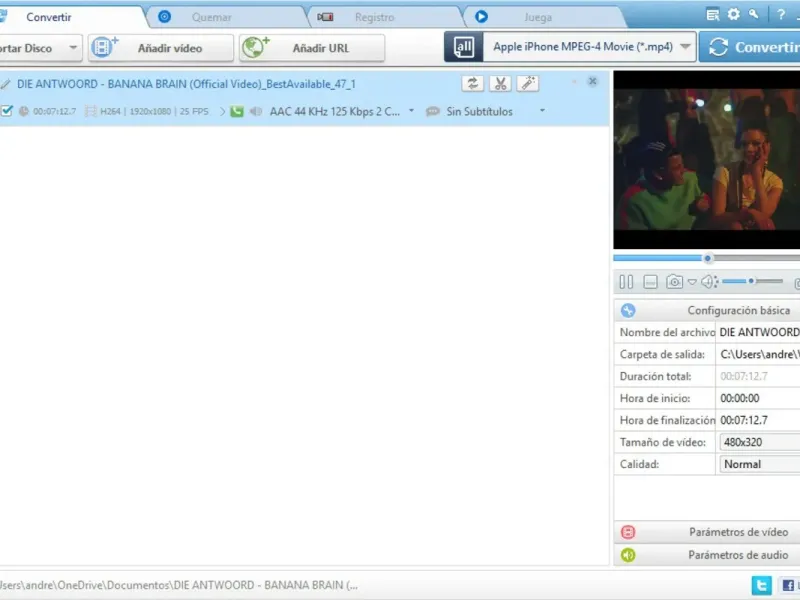Click the Añadir URL globe icon
Viewport: 800px width, 600px height.
256,47
